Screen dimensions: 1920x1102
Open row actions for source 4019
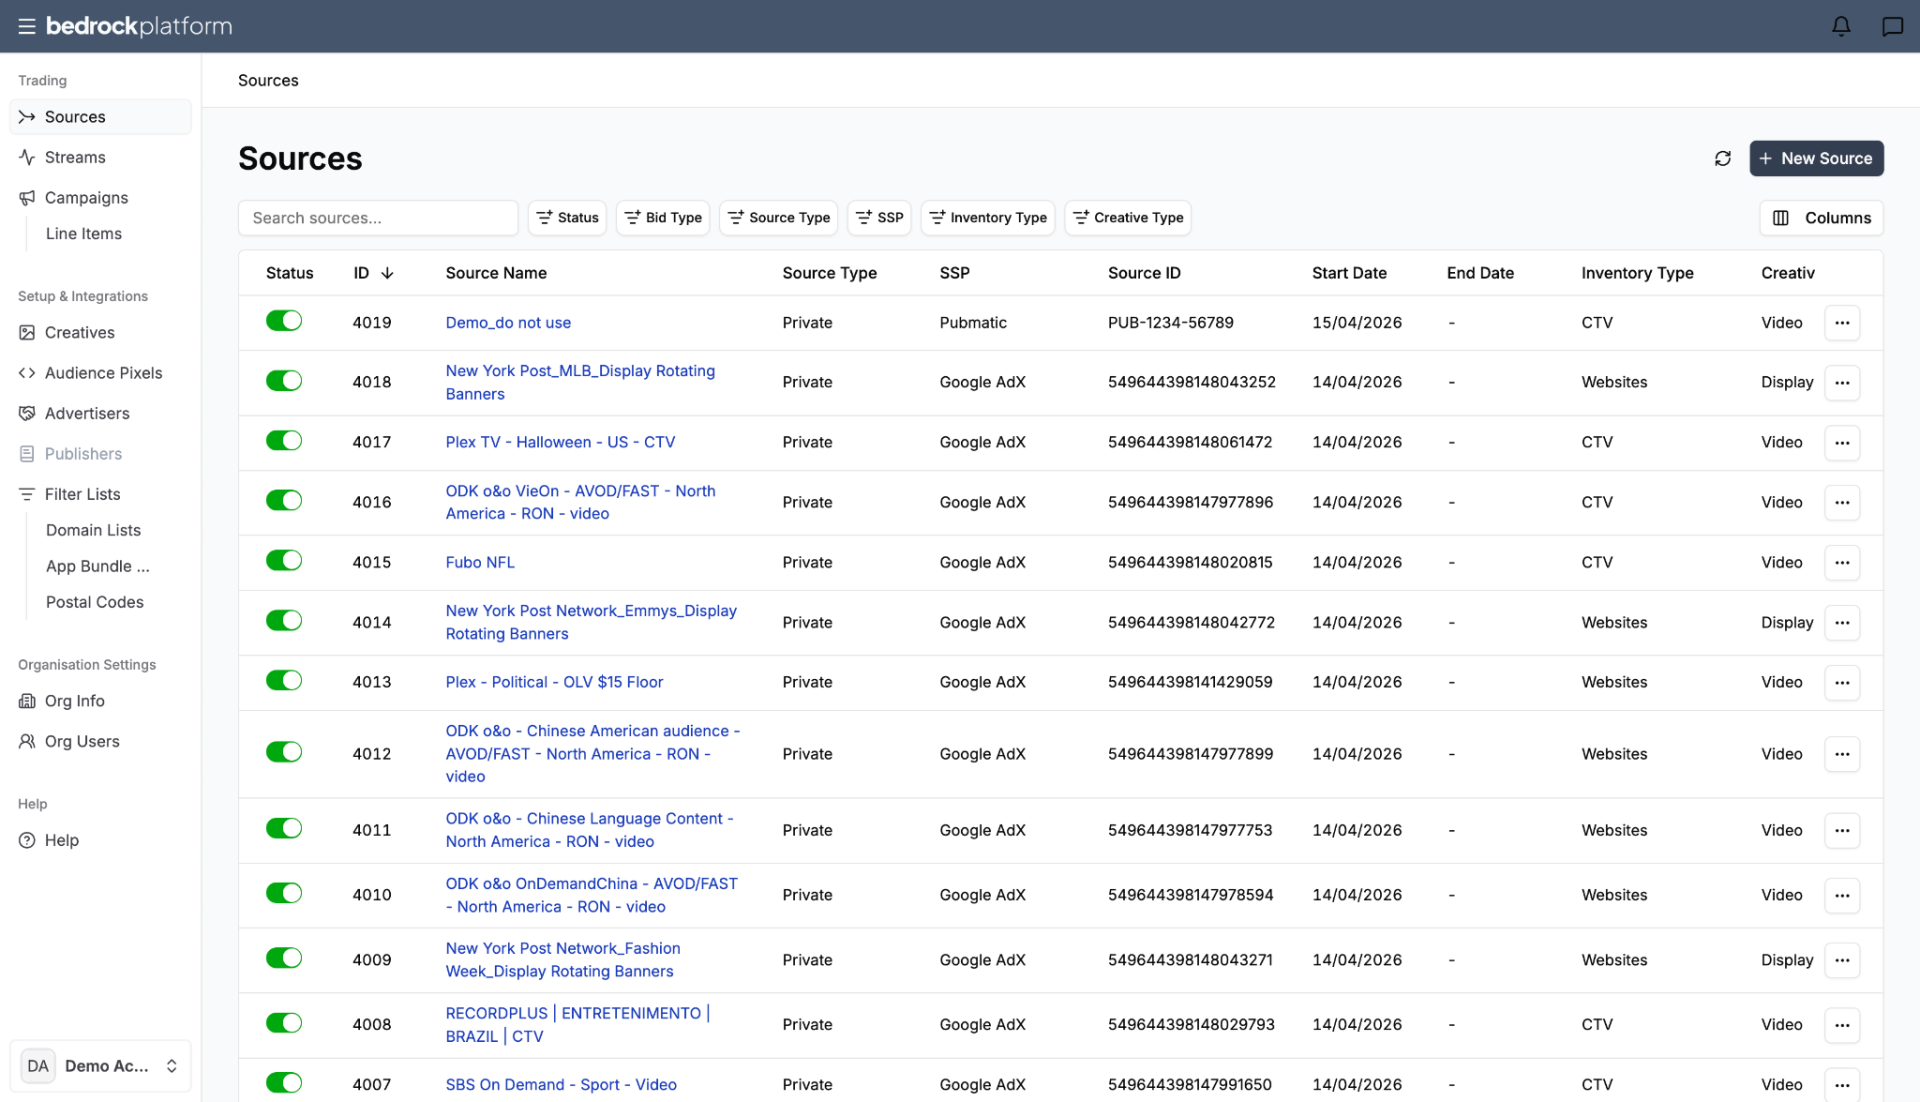point(1842,323)
